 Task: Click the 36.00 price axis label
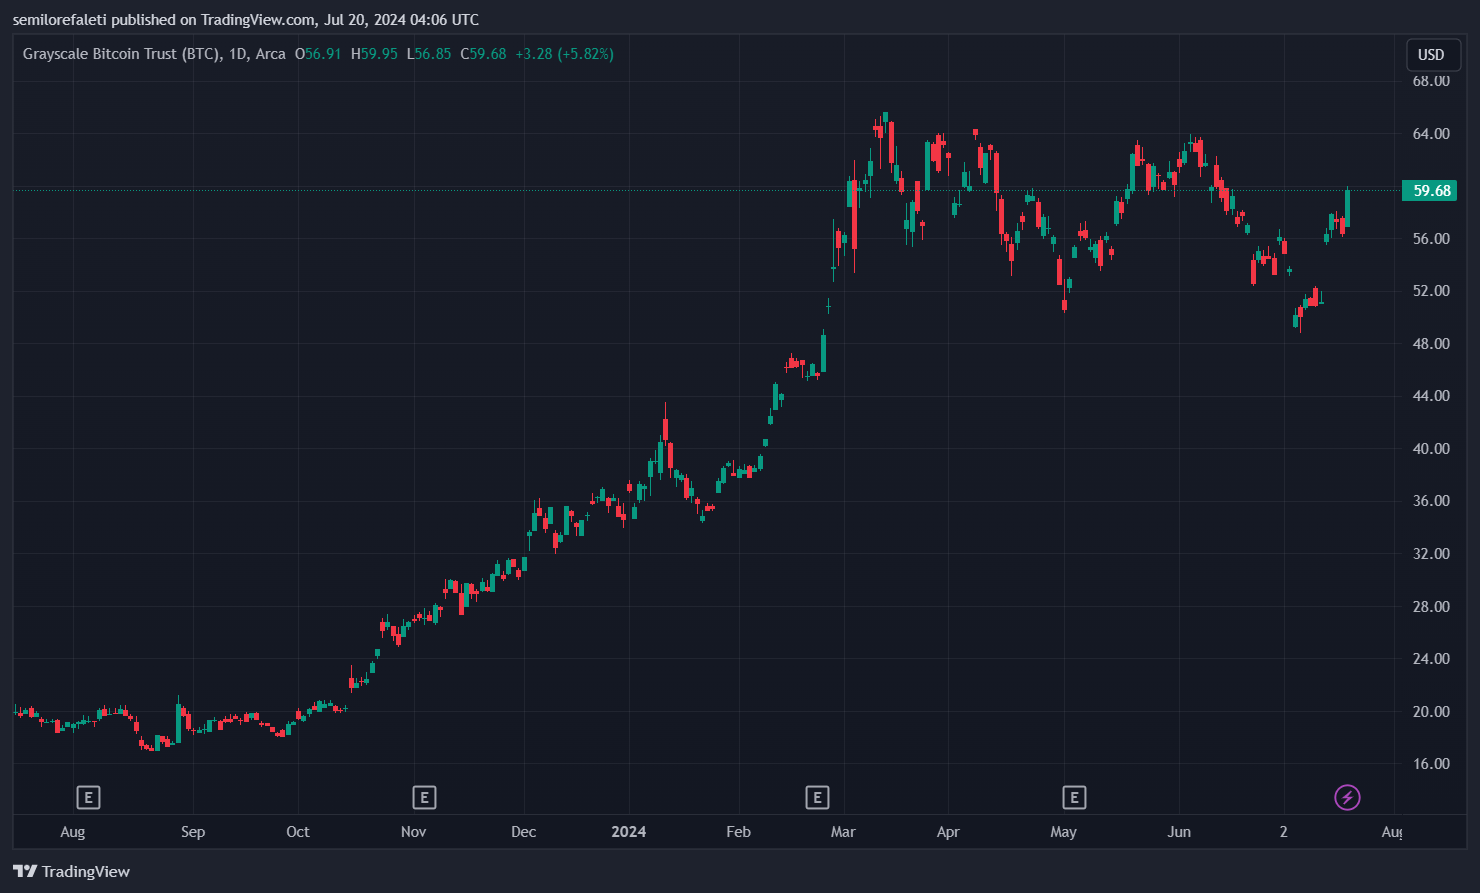click(1431, 501)
